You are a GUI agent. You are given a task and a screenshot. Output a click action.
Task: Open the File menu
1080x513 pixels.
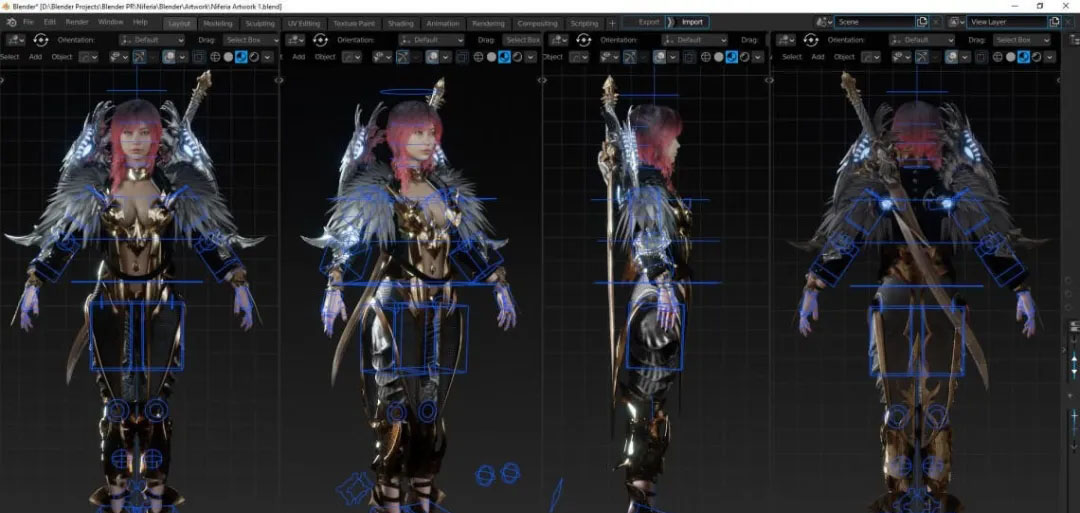(x=28, y=22)
